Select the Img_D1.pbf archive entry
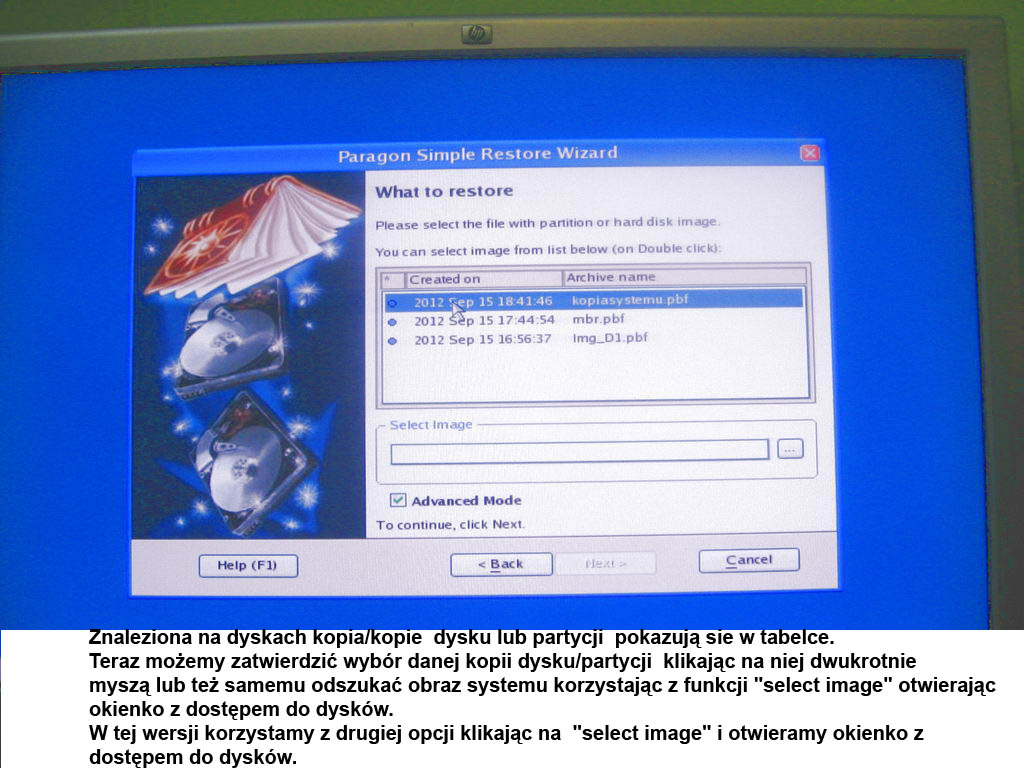1024x768 pixels. (x=610, y=338)
